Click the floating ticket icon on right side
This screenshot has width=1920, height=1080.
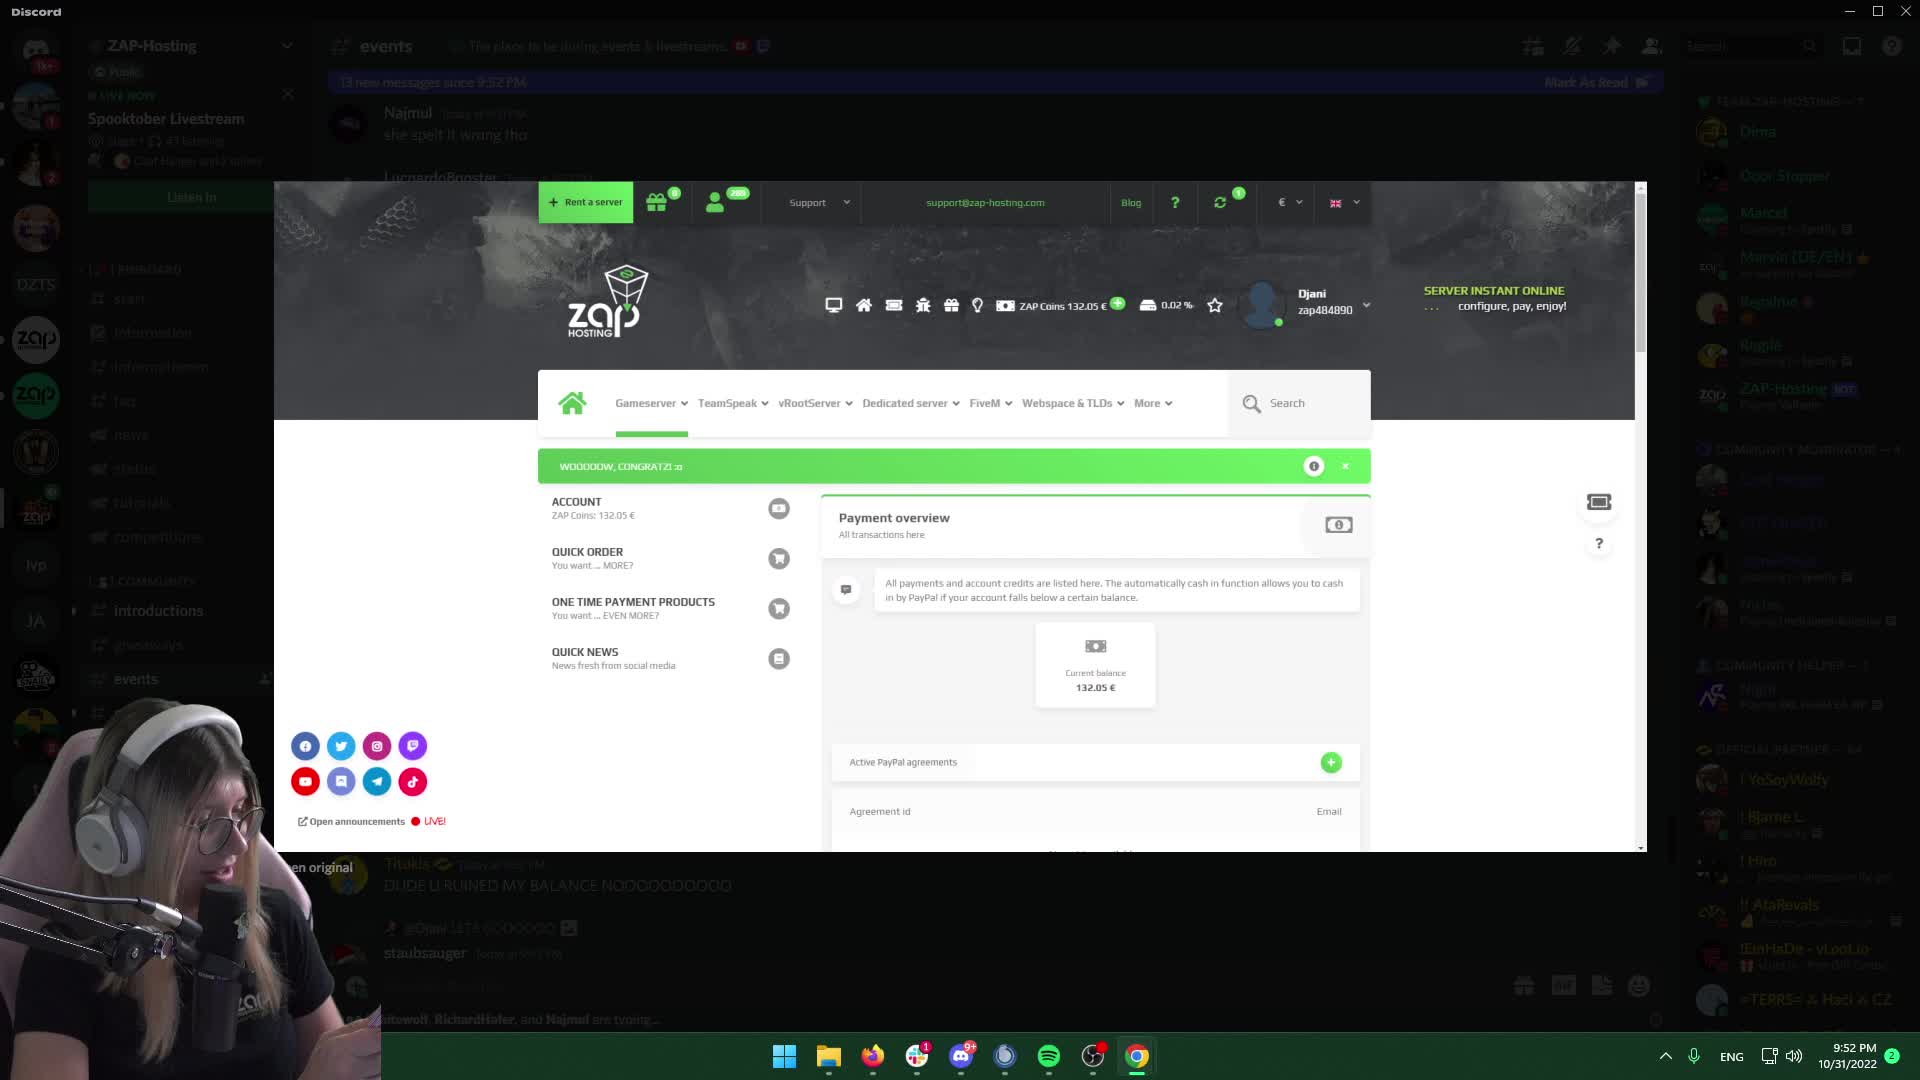[x=1599, y=502]
